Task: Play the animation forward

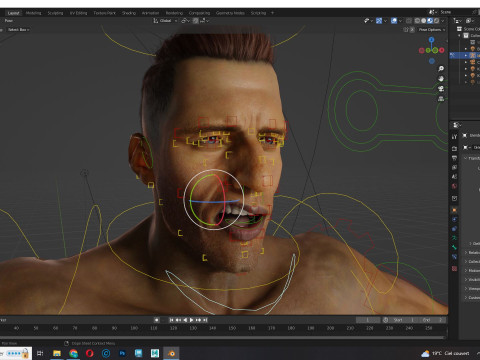Action: coord(192,320)
